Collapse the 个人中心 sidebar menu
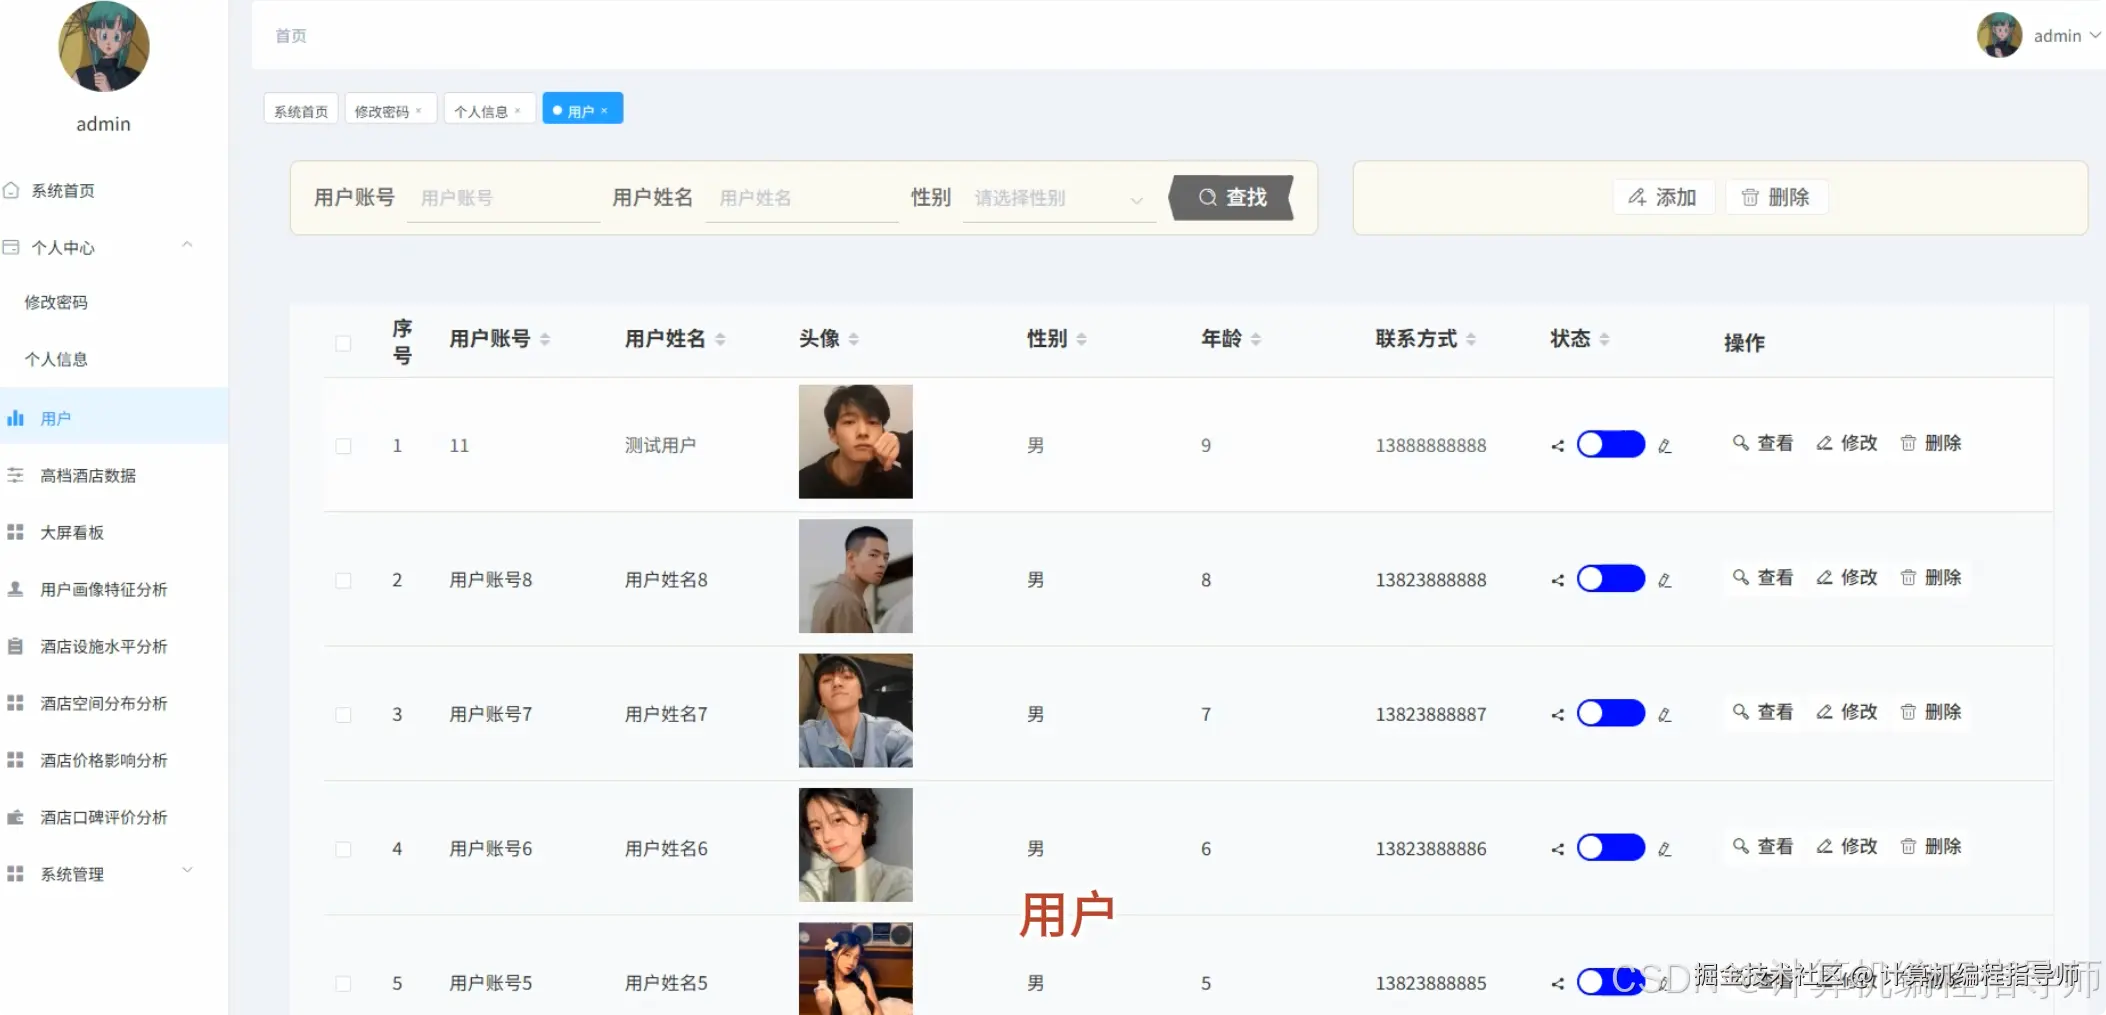The image size is (2106, 1015). click(187, 245)
